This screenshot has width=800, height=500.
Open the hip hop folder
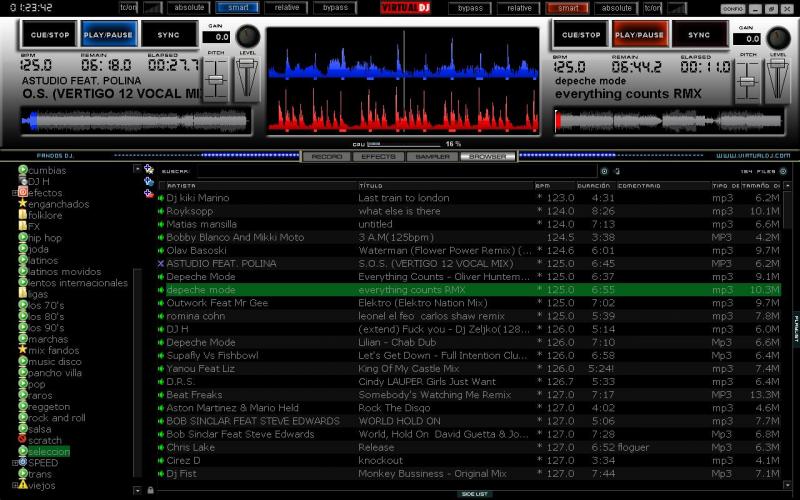(45, 238)
